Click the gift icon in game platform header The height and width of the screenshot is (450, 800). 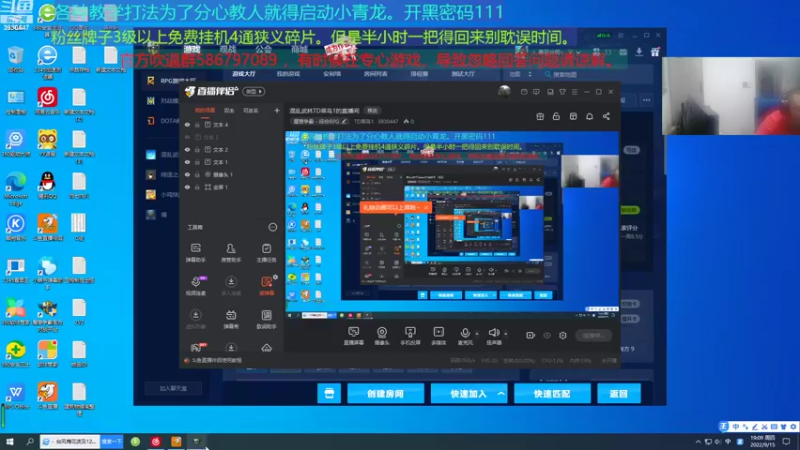[656, 52]
